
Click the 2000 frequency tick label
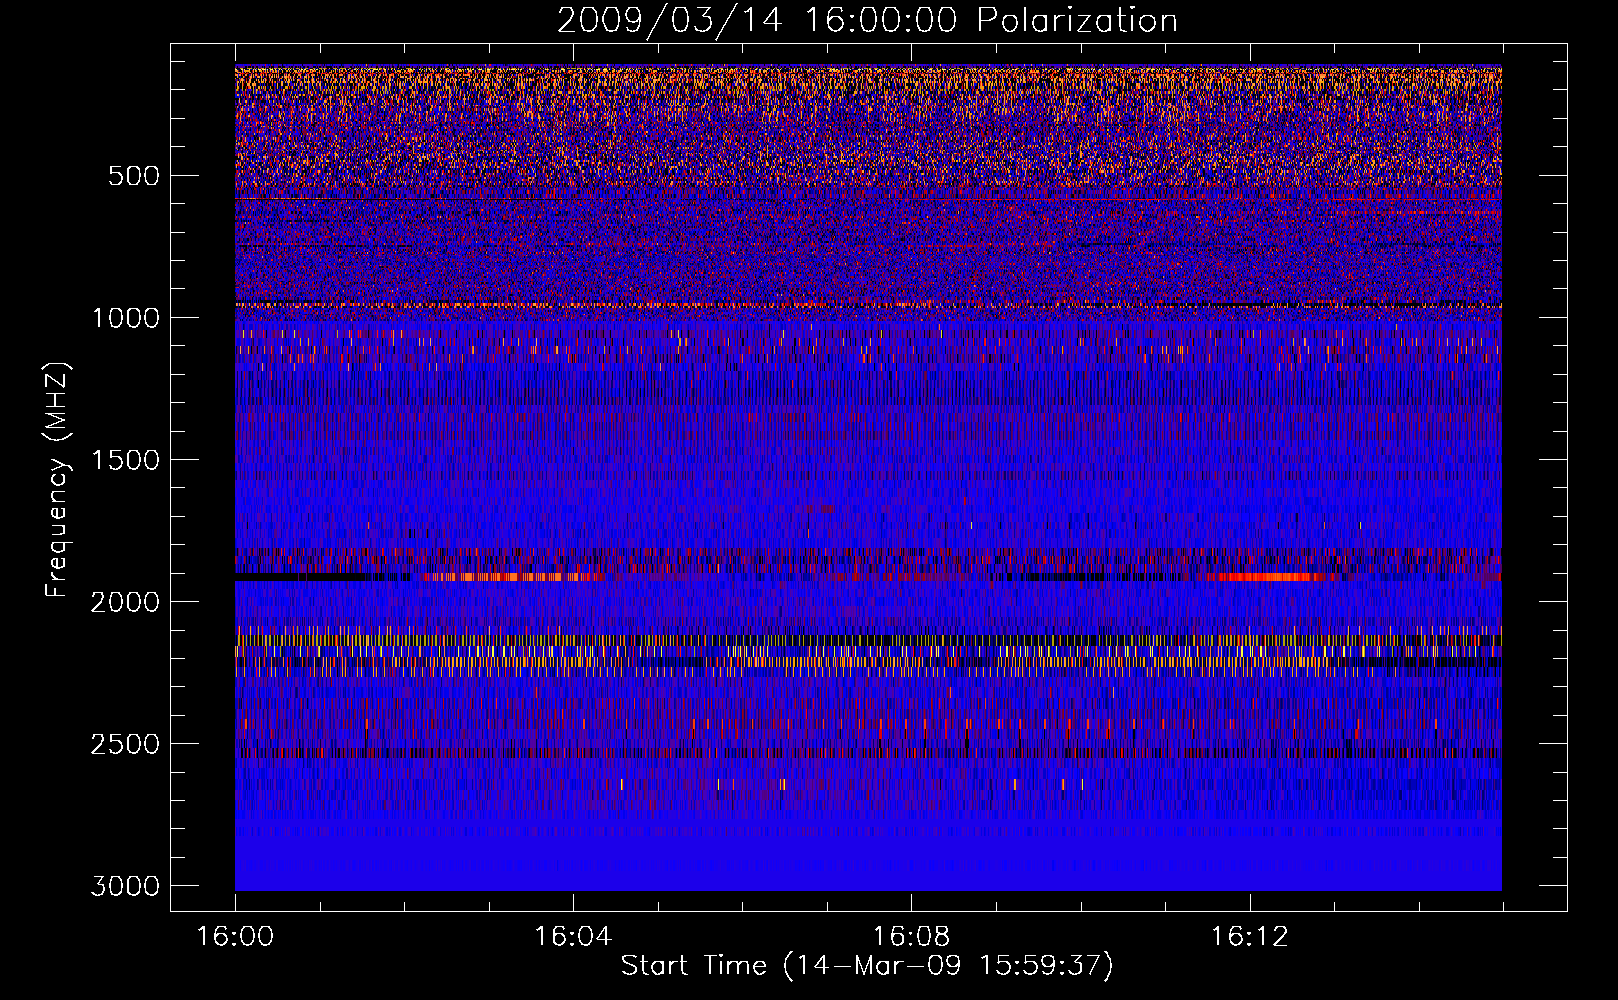click(125, 602)
